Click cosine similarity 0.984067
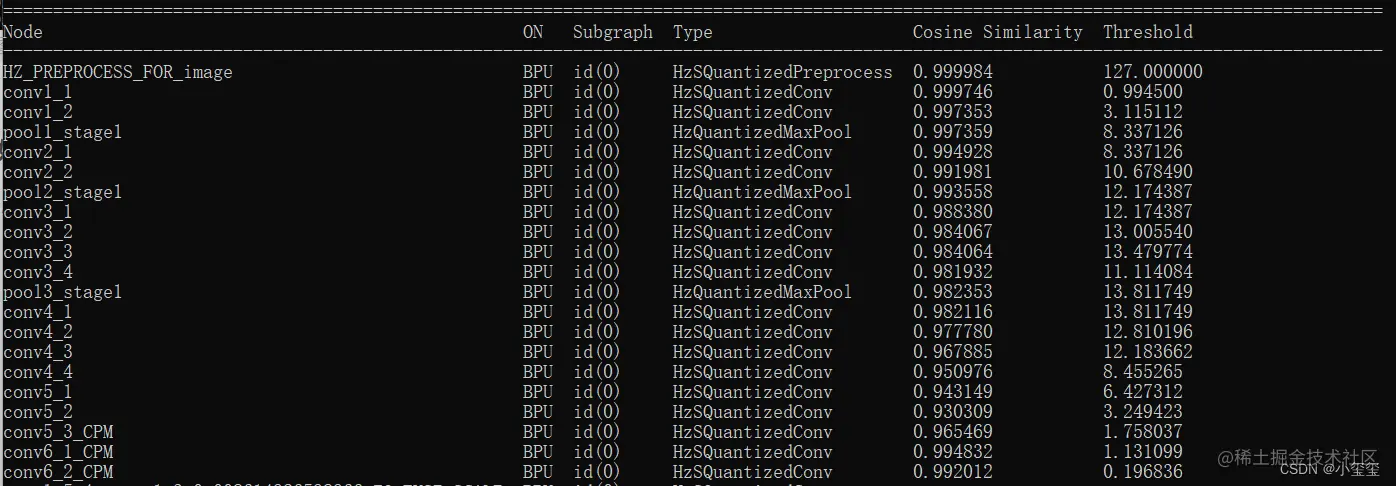The width and height of the screenshot is (1396, 486). tap(953, 232)
